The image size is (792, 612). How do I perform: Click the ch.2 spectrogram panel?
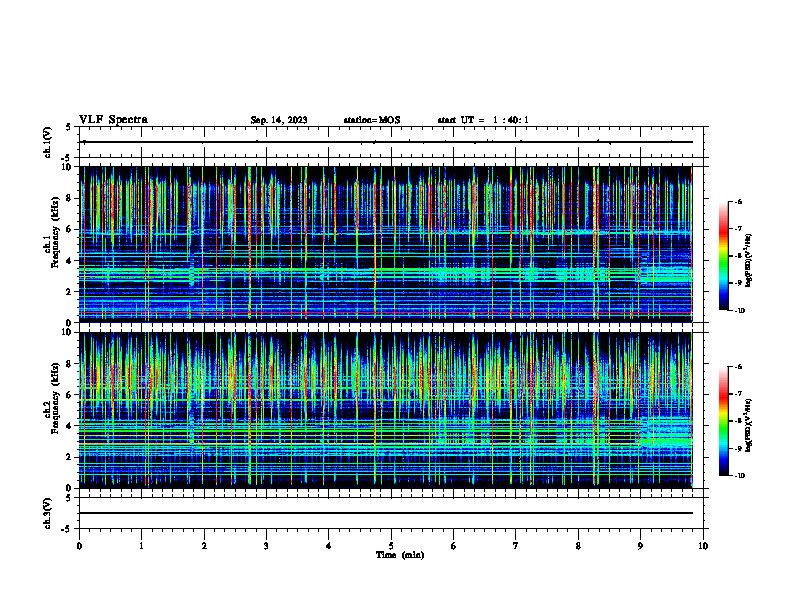pos(386,410)
